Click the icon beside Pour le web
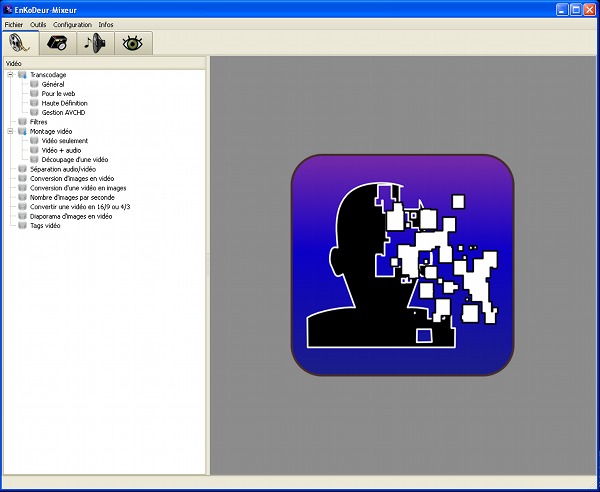This screenshot has width=600, height=492. pyautogui.click(x=34, y=93)
